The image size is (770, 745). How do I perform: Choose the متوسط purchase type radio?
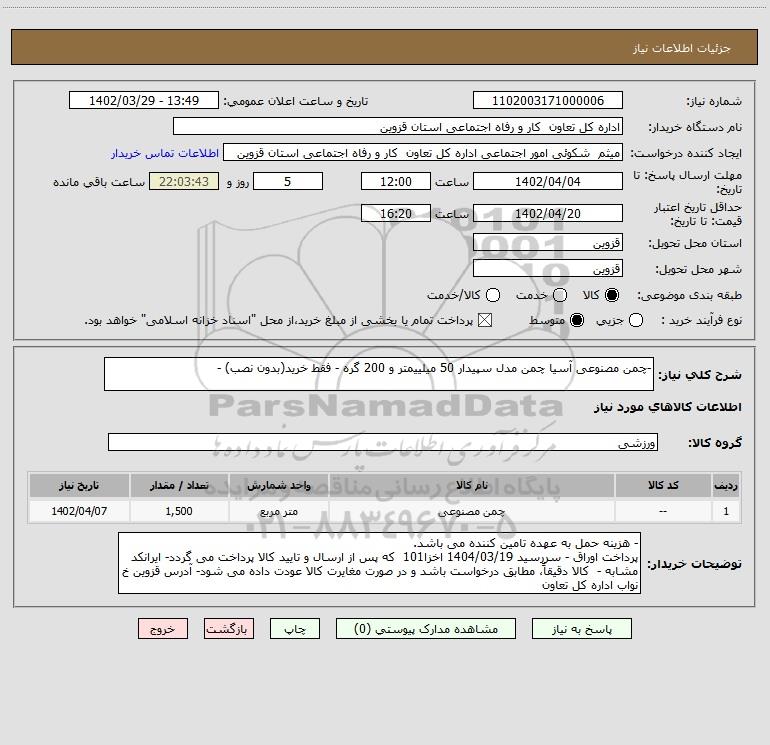577,320
